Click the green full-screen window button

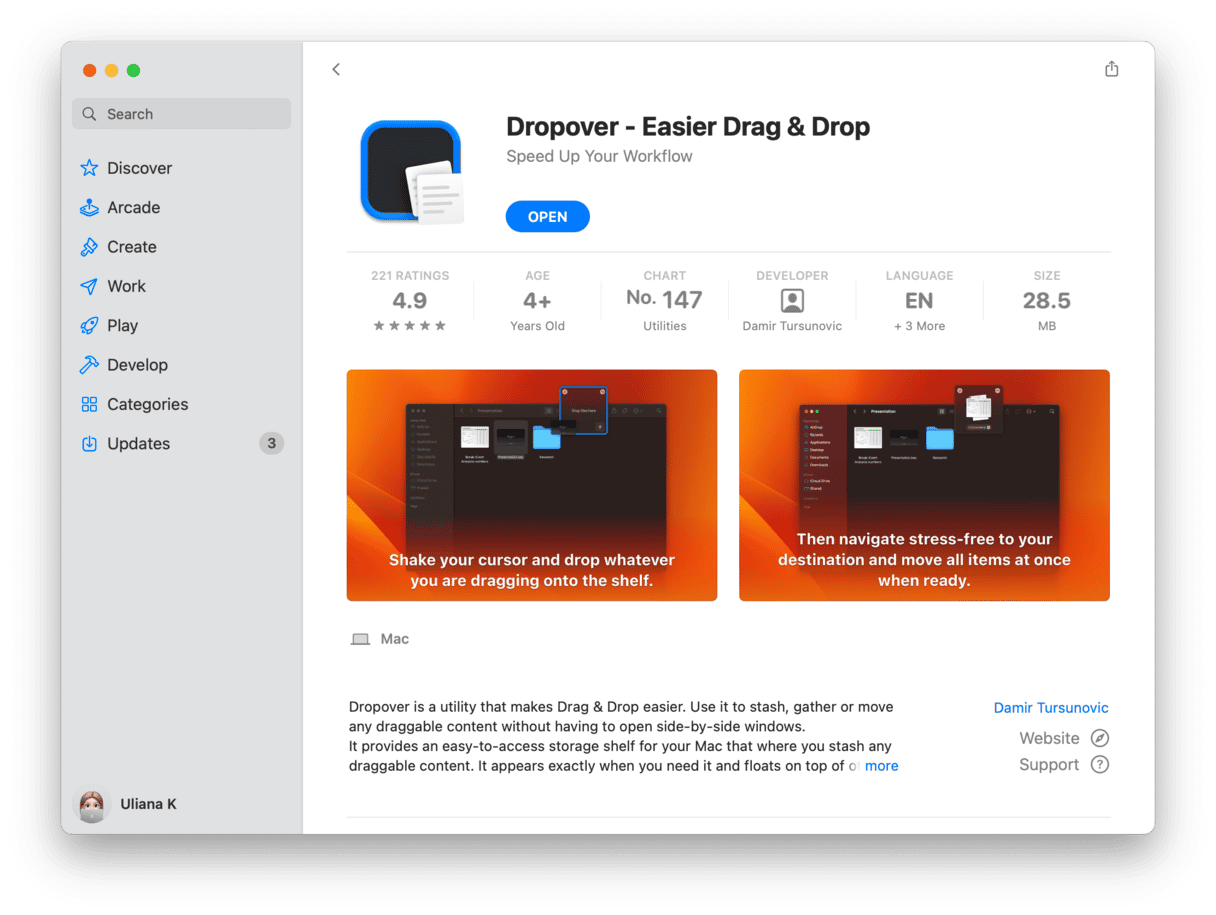click(x=133, y=70)
